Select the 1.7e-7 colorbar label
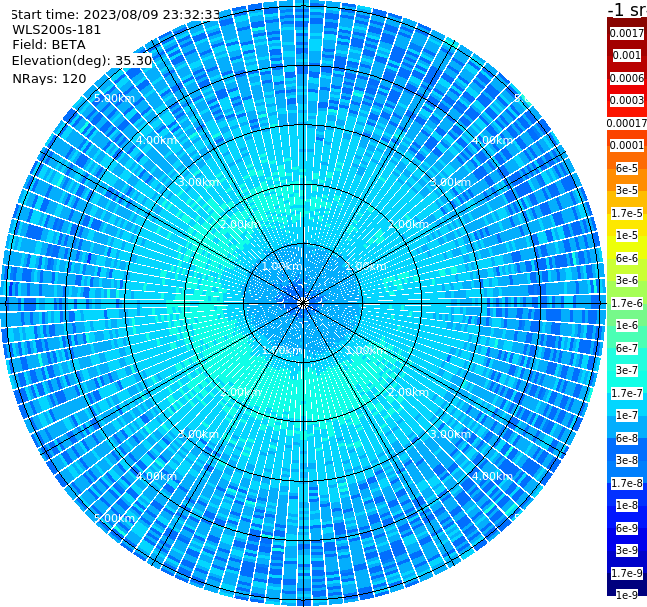The width and height of the screenshot is (647, 607). (627, 393)
